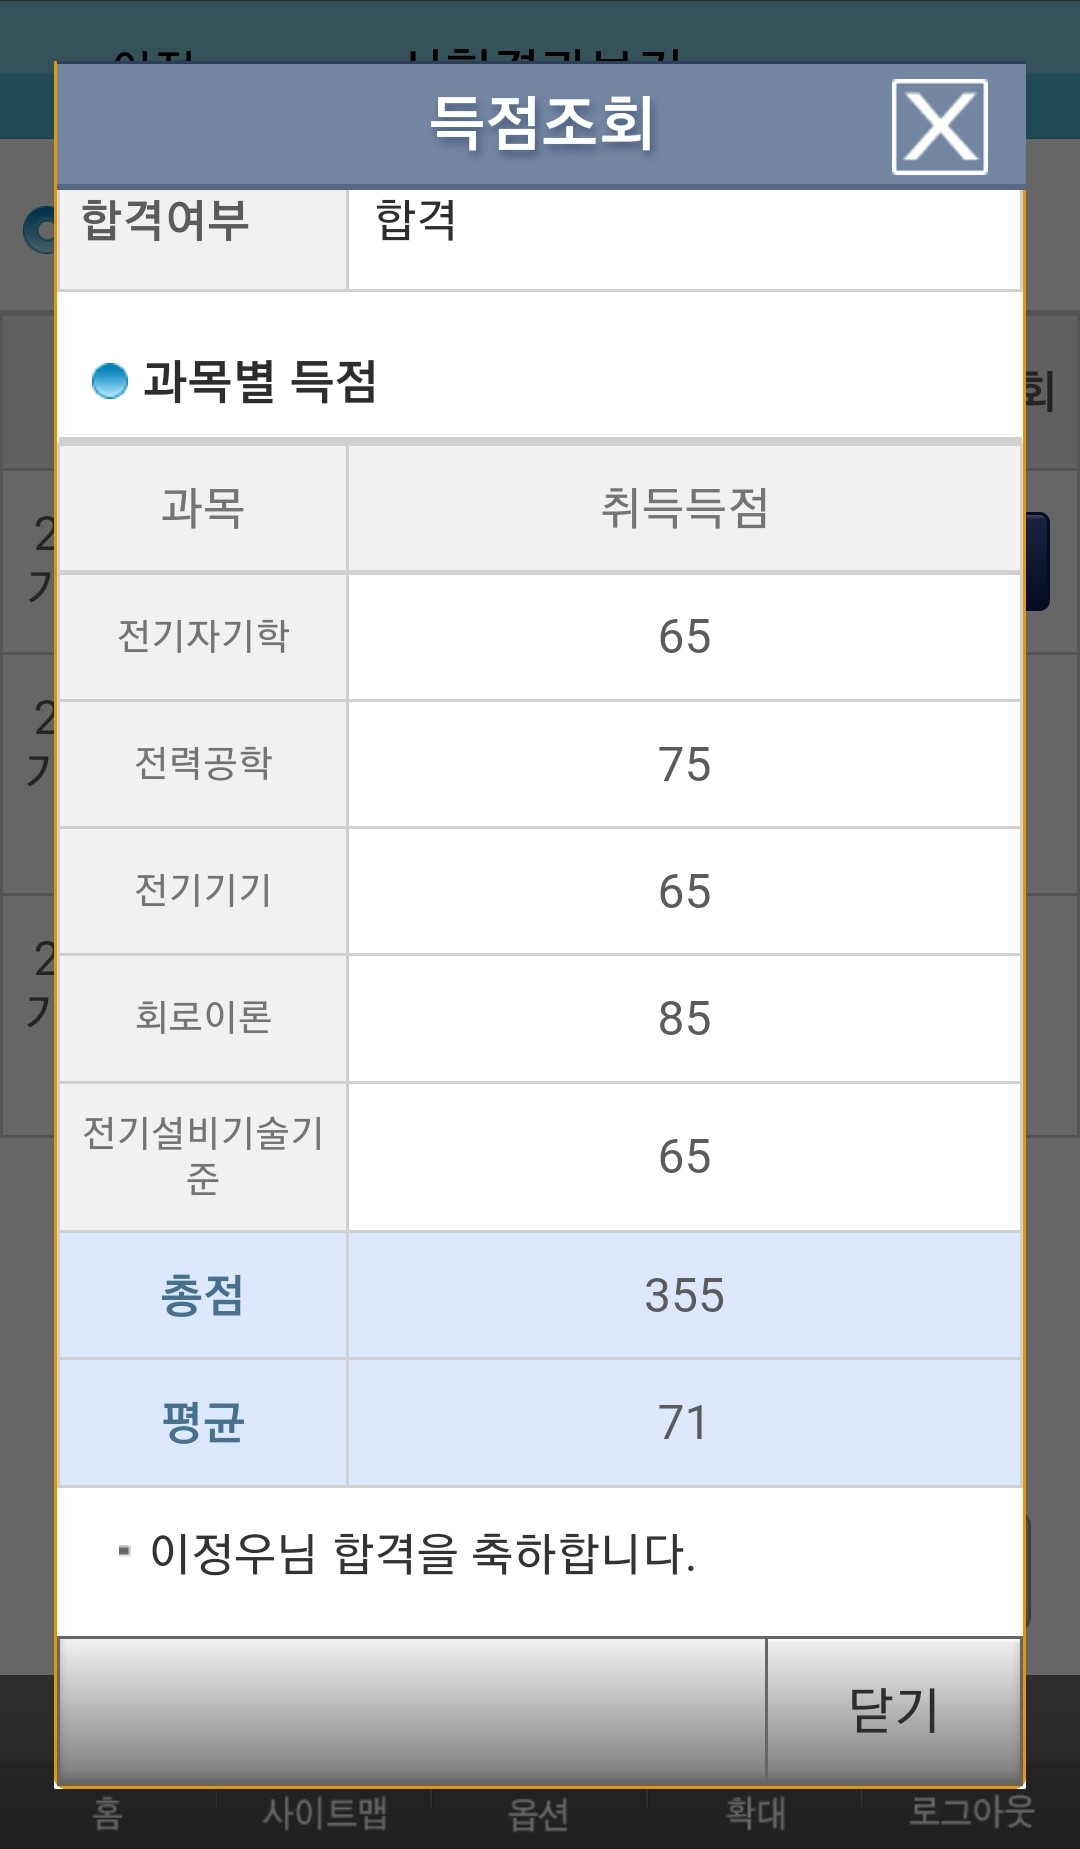Image resolution: width=1080 pixels, height=1849 pixels.
Task: Click the 취득득점 column header
Action: (684, 508)
